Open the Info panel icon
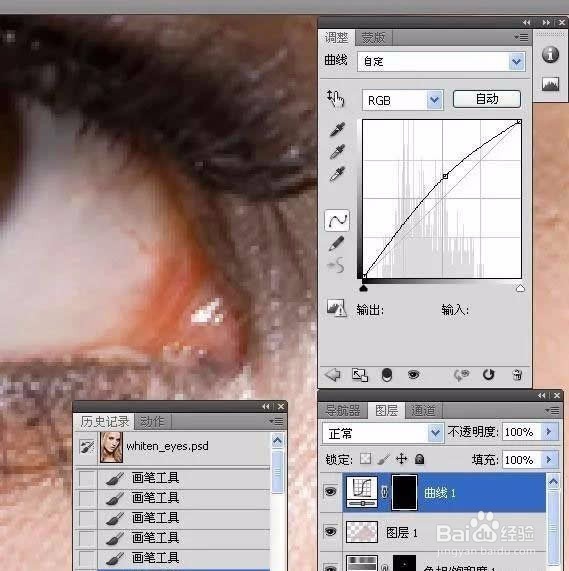 tap(550, 55)
